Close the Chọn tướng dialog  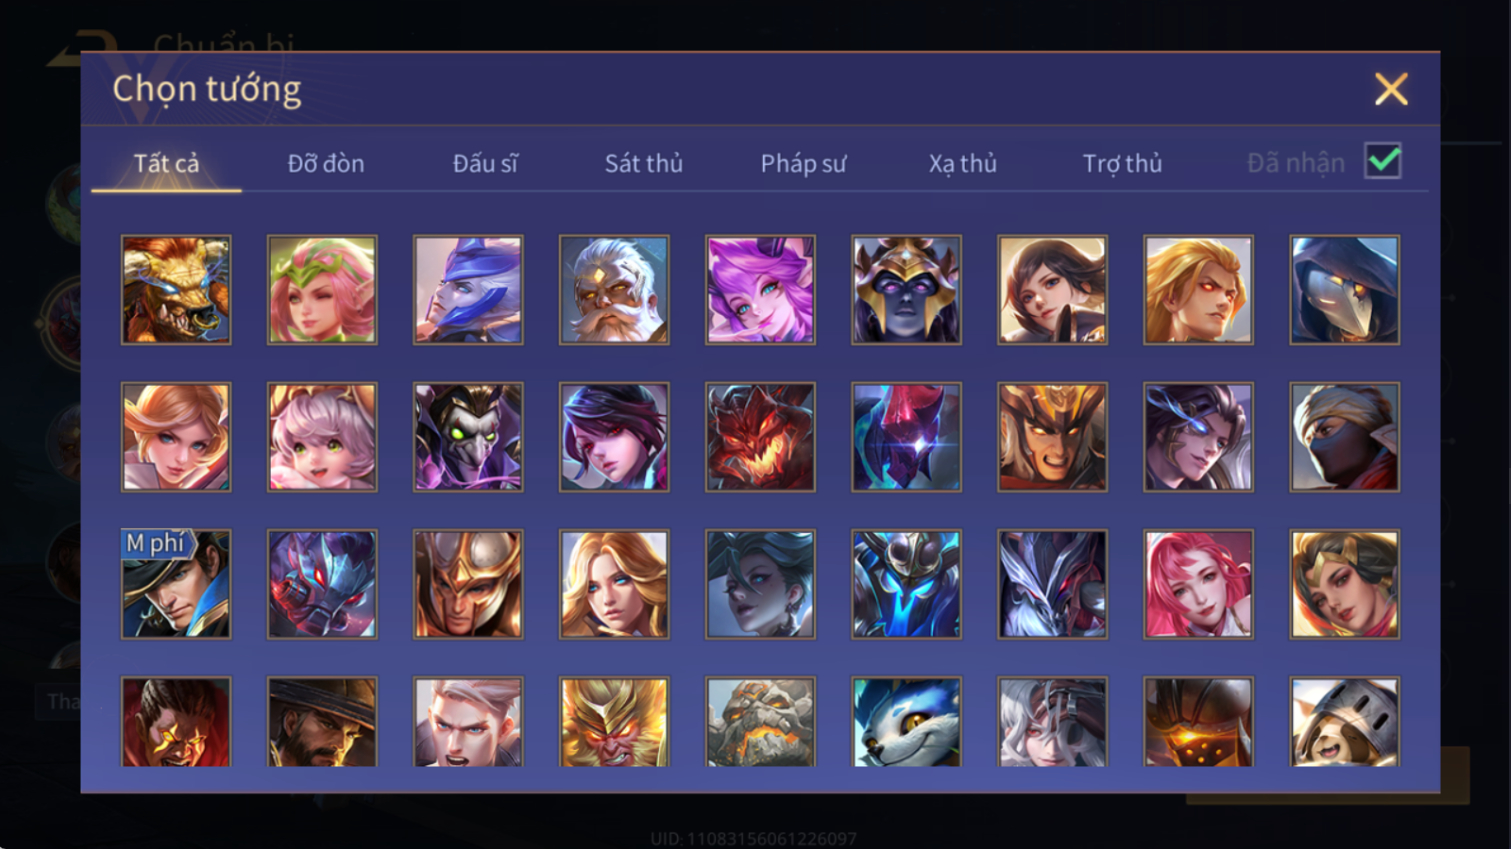pos(1391,90)
